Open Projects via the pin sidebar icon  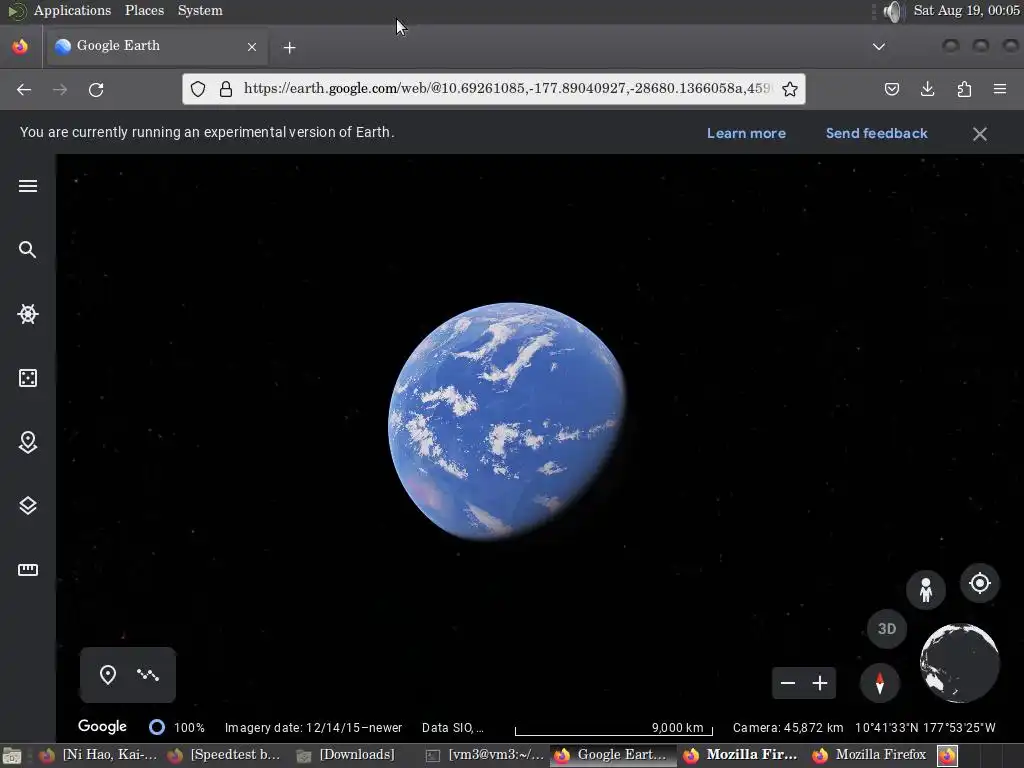[x=27, y=442]
